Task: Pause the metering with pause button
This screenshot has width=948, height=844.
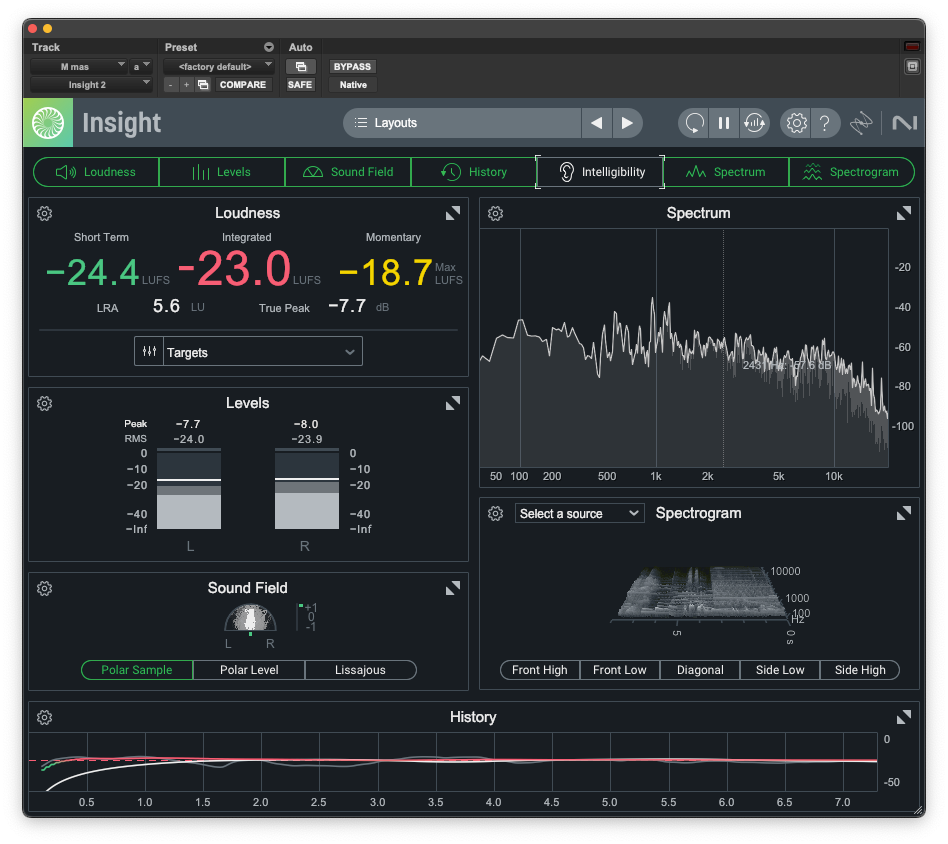Action: coord(723,123)
